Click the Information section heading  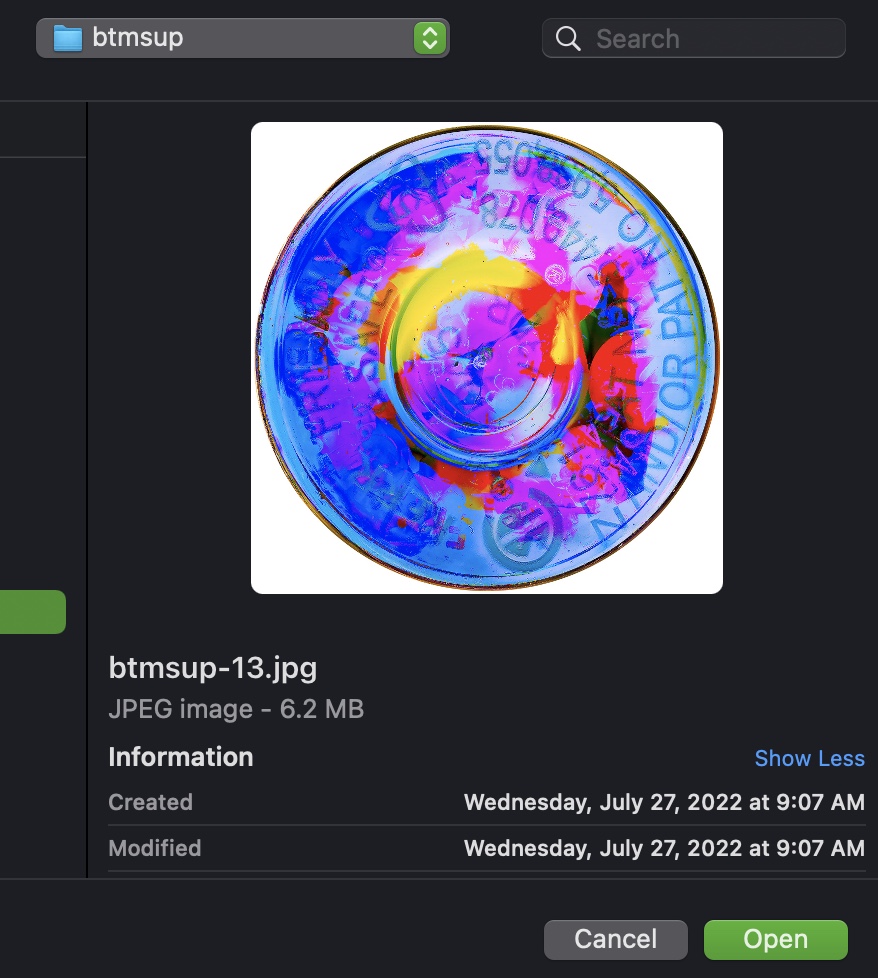(181, 757)
